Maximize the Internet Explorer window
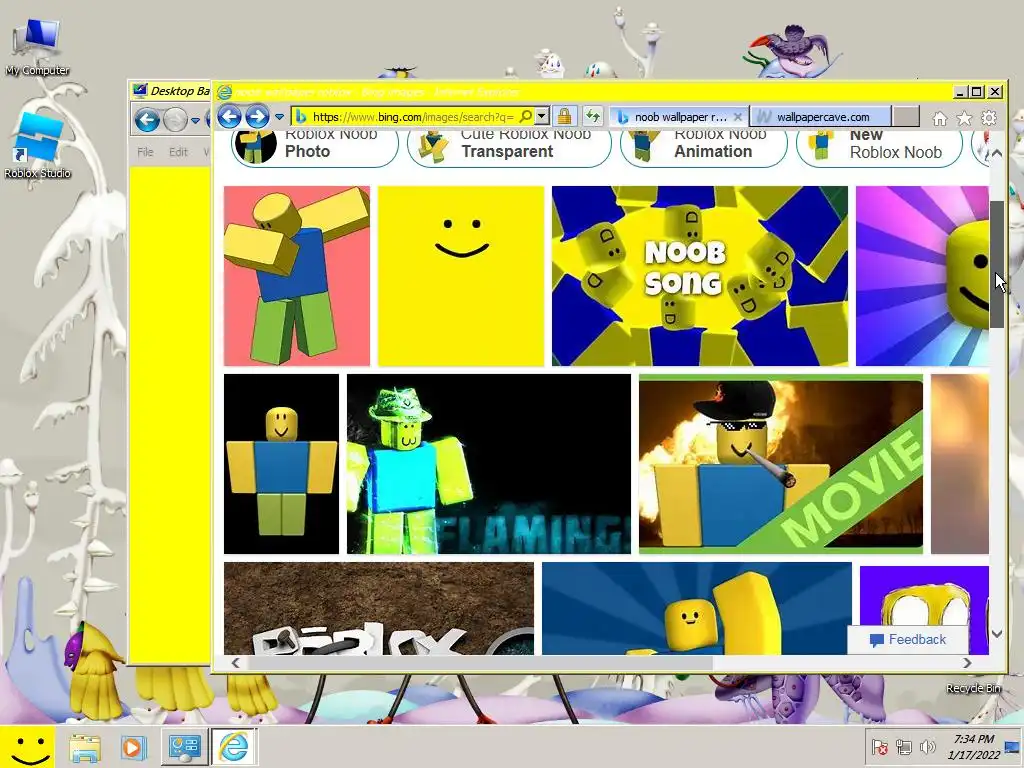The width and height of the screenshot is (1024, 768). click(977, 92)
